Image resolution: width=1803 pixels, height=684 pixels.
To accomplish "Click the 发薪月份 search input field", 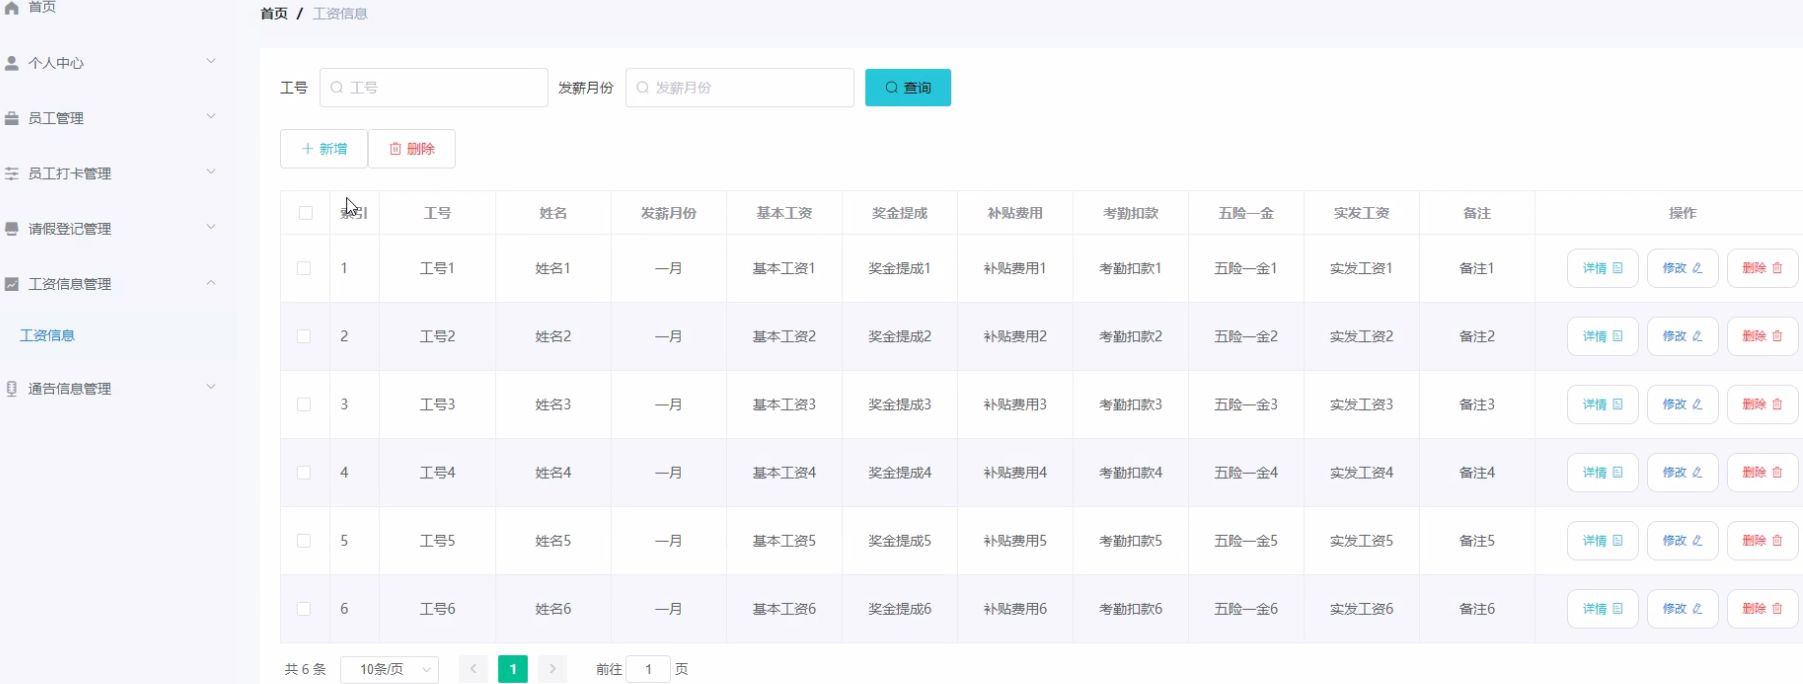I will [x=740, y=87].
